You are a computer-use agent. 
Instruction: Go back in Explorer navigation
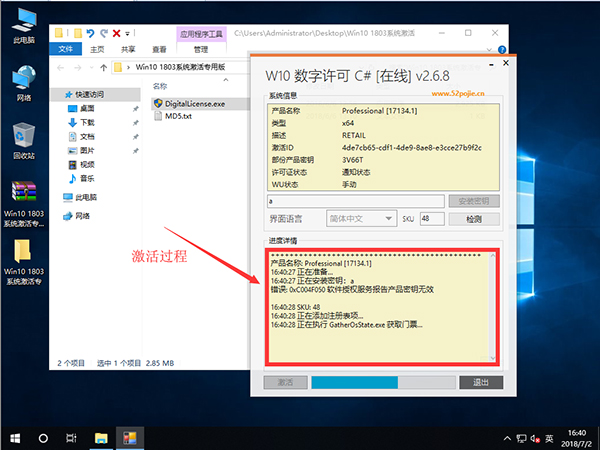click(60, 68)
